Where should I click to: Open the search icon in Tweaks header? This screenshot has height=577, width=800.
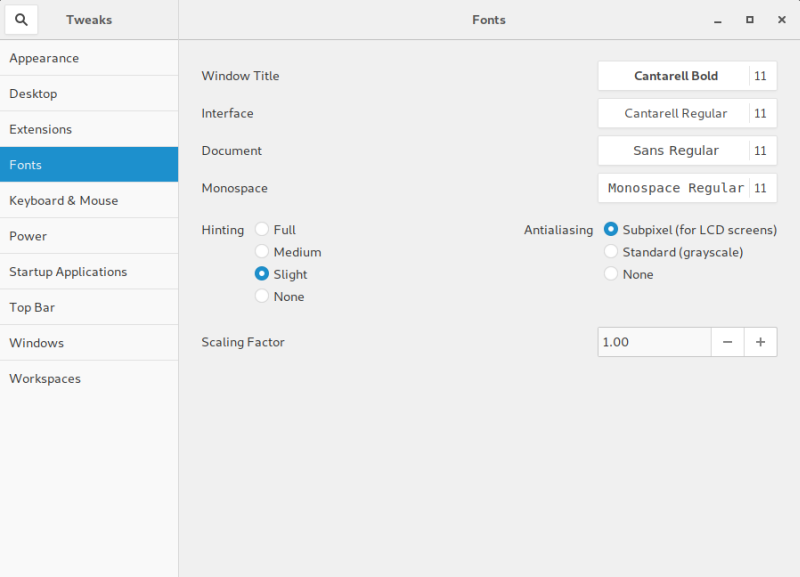coord(21,20)
